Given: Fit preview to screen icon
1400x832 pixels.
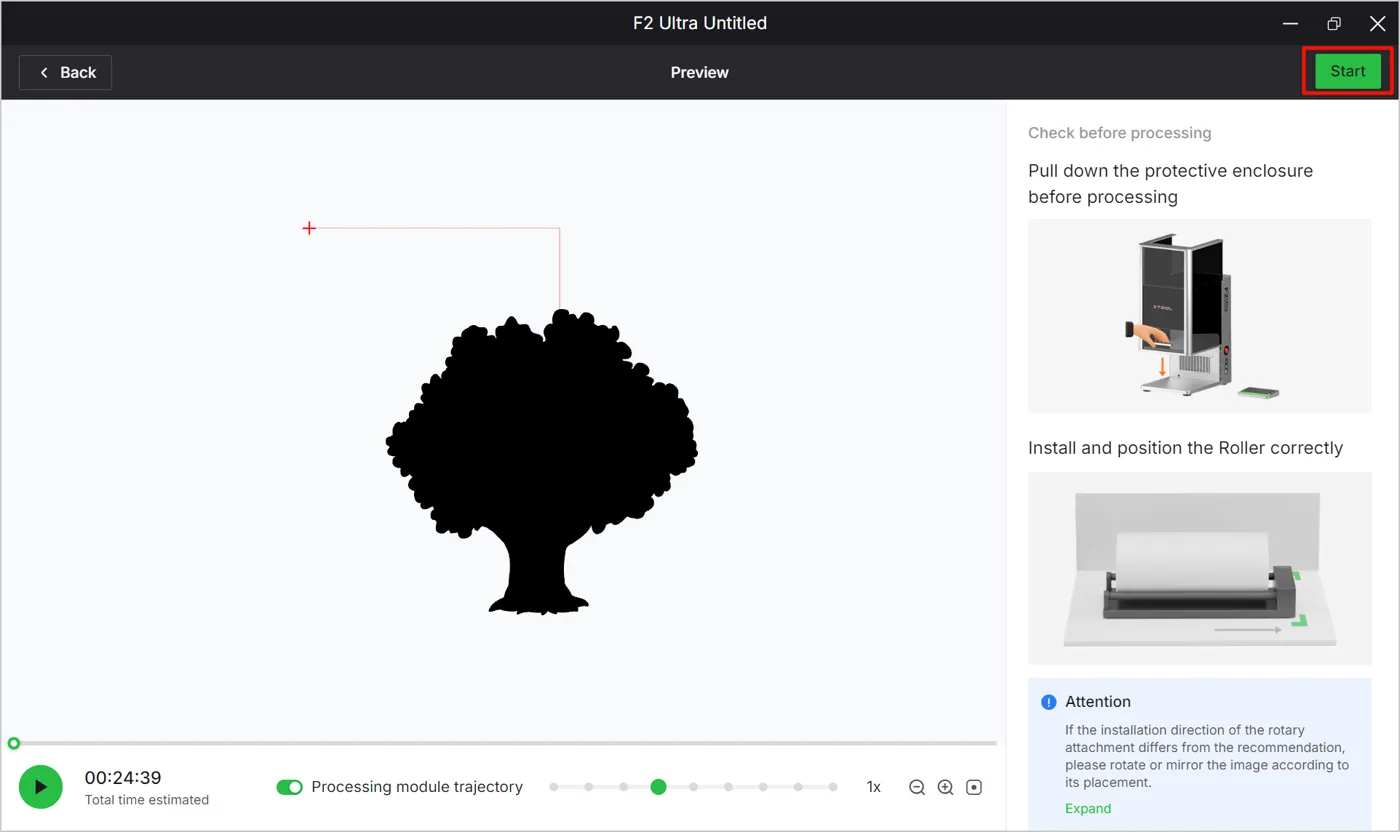Looking at the screenshot, I should tap(974, 788).
